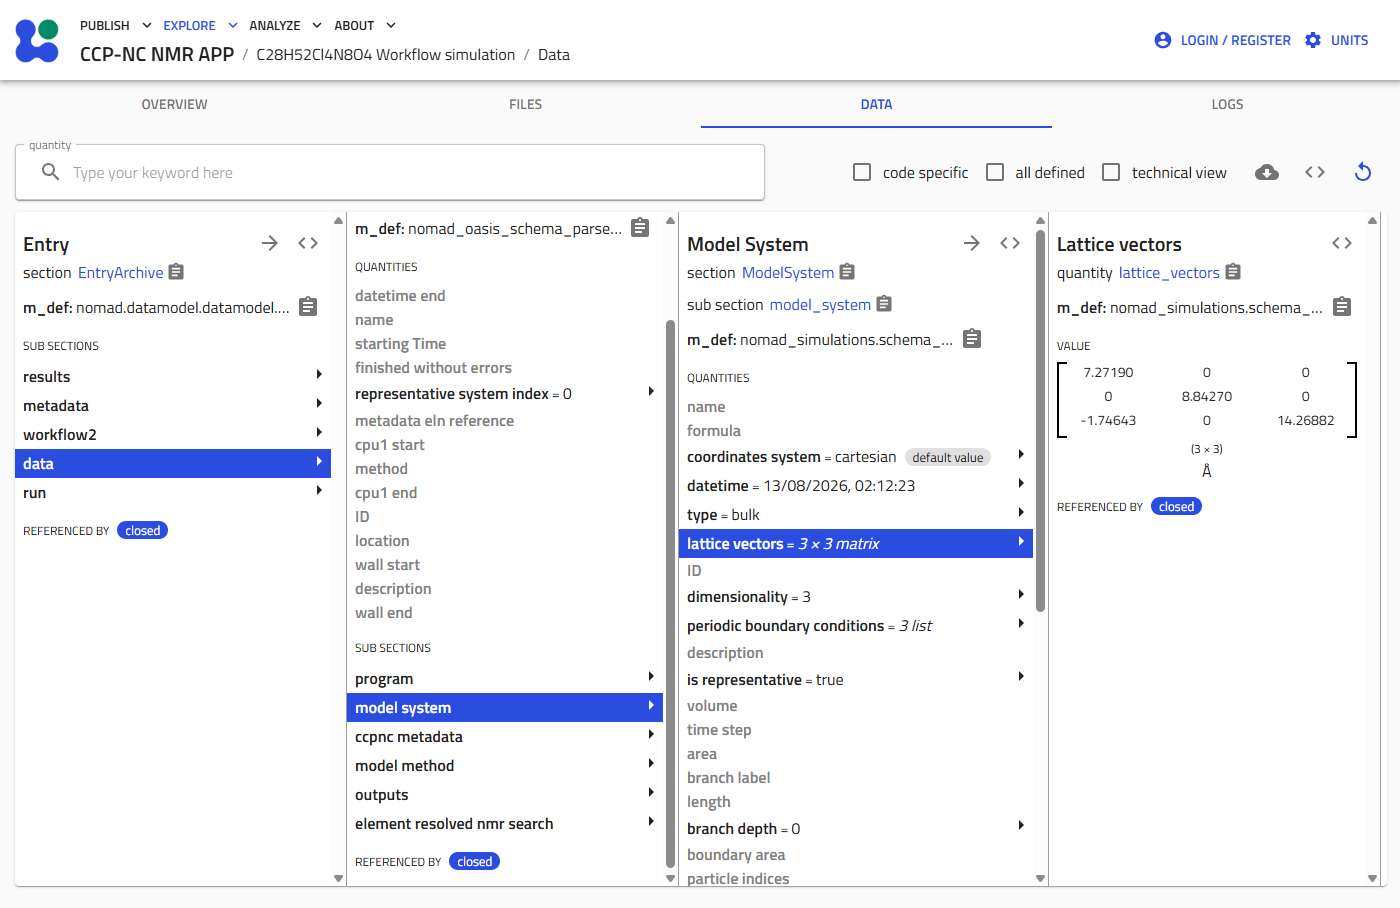Open raw JSON view icon in top toolbar

pos(1315,172)
